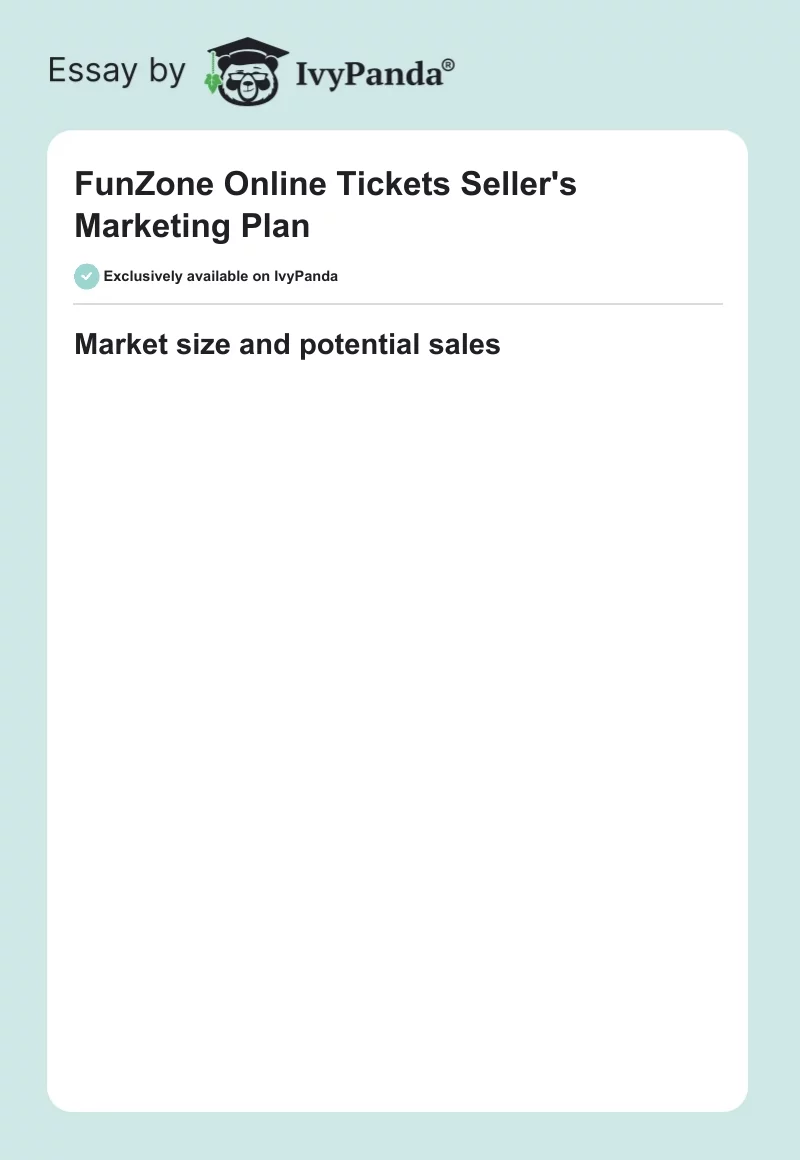The width and height of the screenshot is (800, 1160).
Task: Click the "Essay by" header text
Action: (x=117, y=71)
